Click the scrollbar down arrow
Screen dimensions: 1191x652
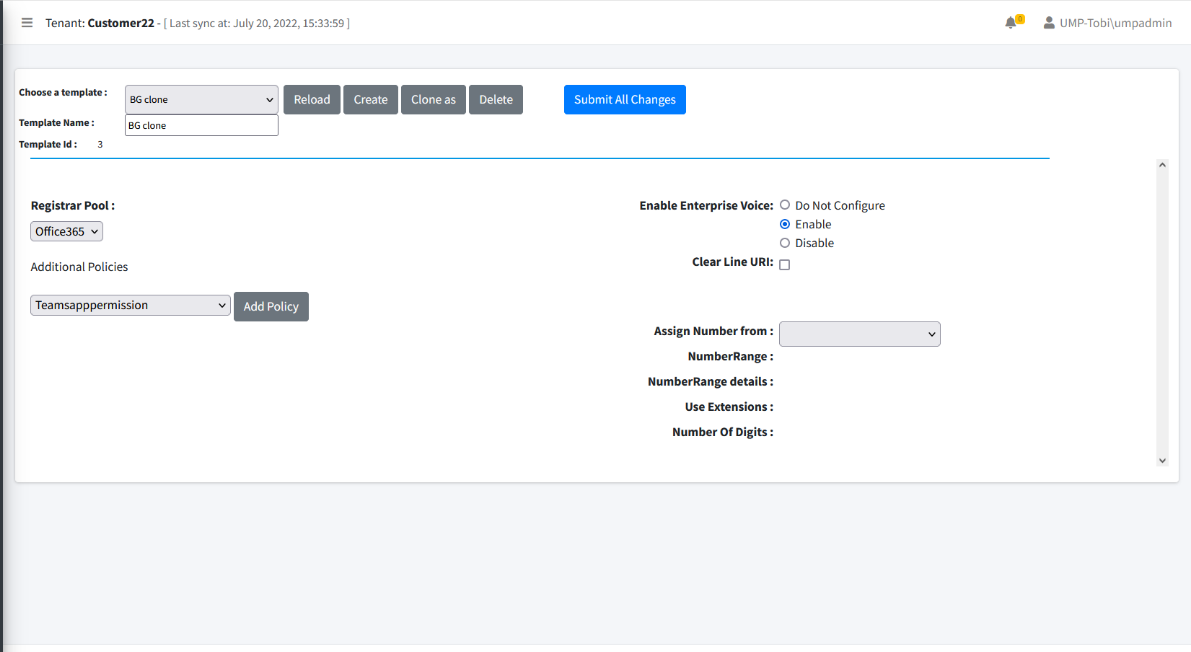tap(1162, 460)
